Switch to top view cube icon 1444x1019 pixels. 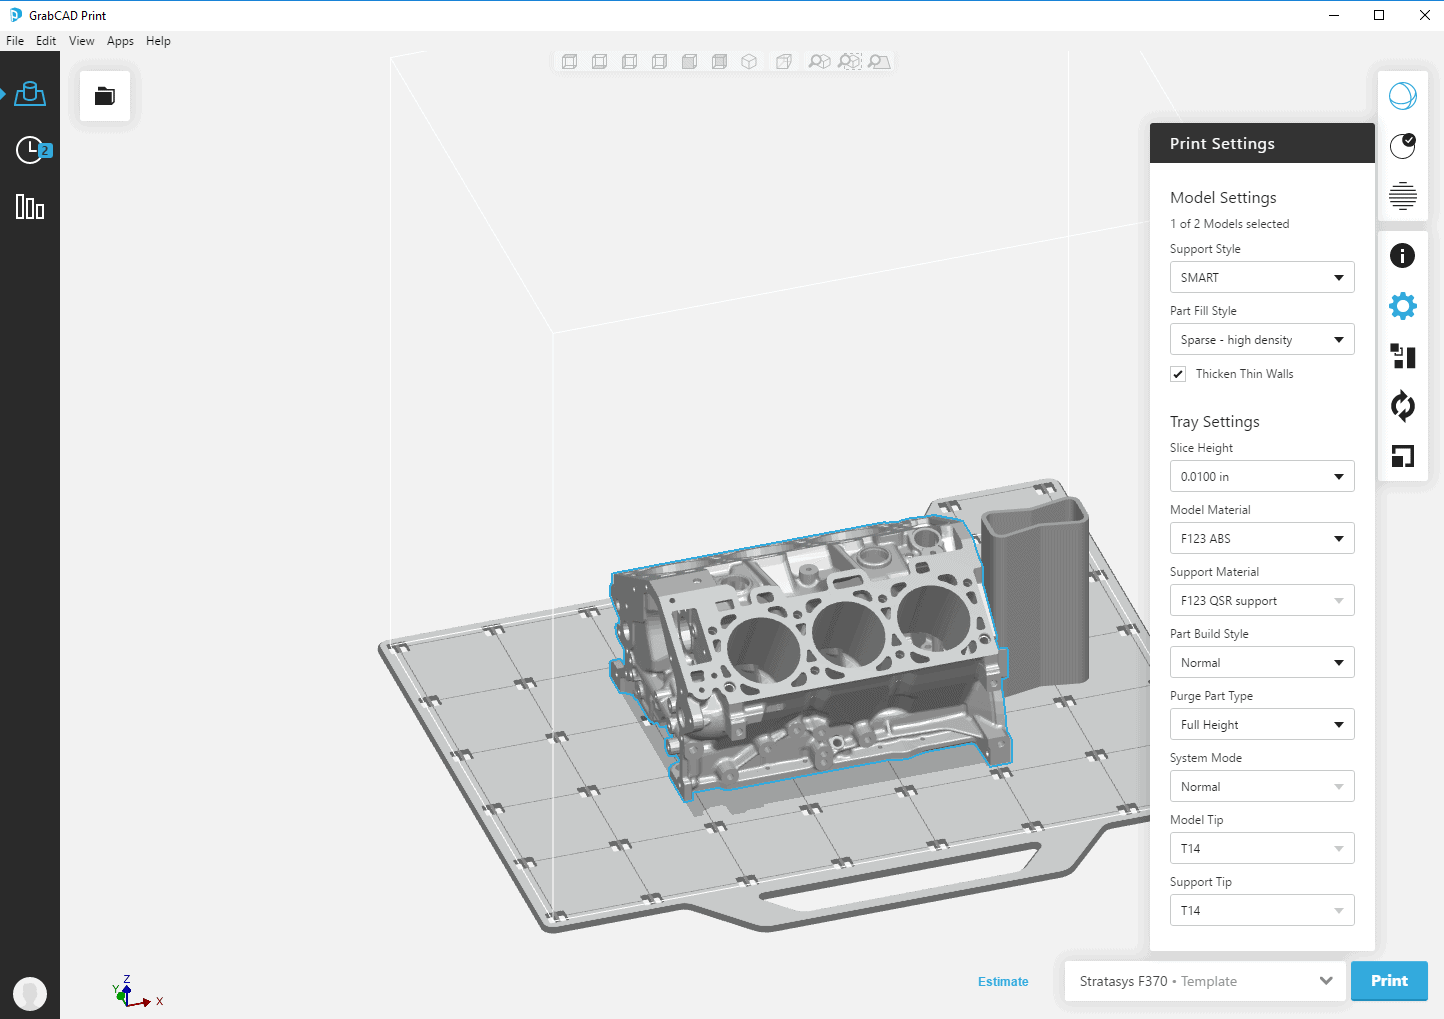[x=569, y=62]
